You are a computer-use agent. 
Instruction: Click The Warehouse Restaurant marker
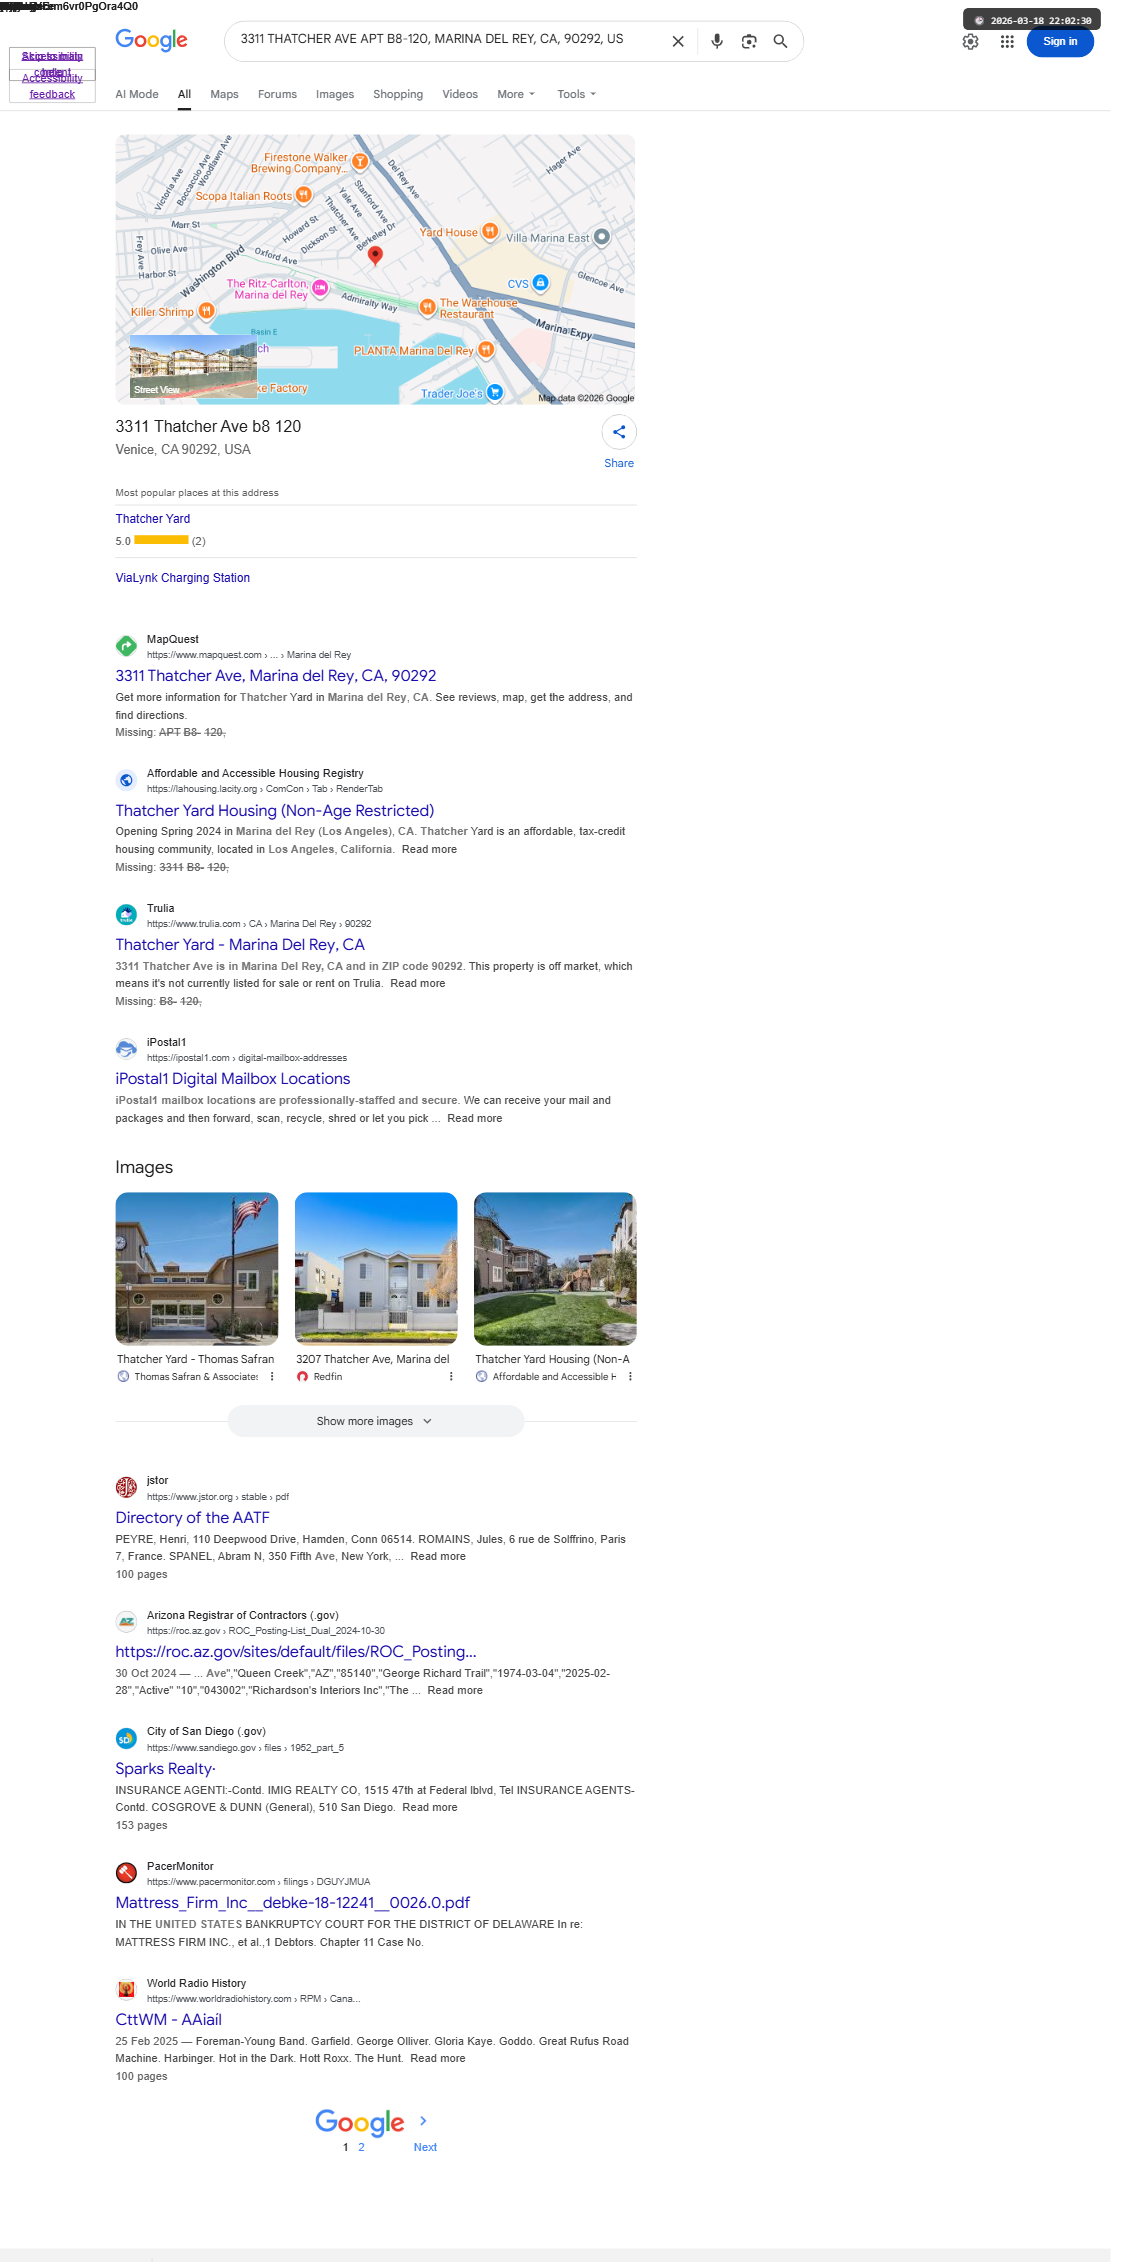pos(427,306)
